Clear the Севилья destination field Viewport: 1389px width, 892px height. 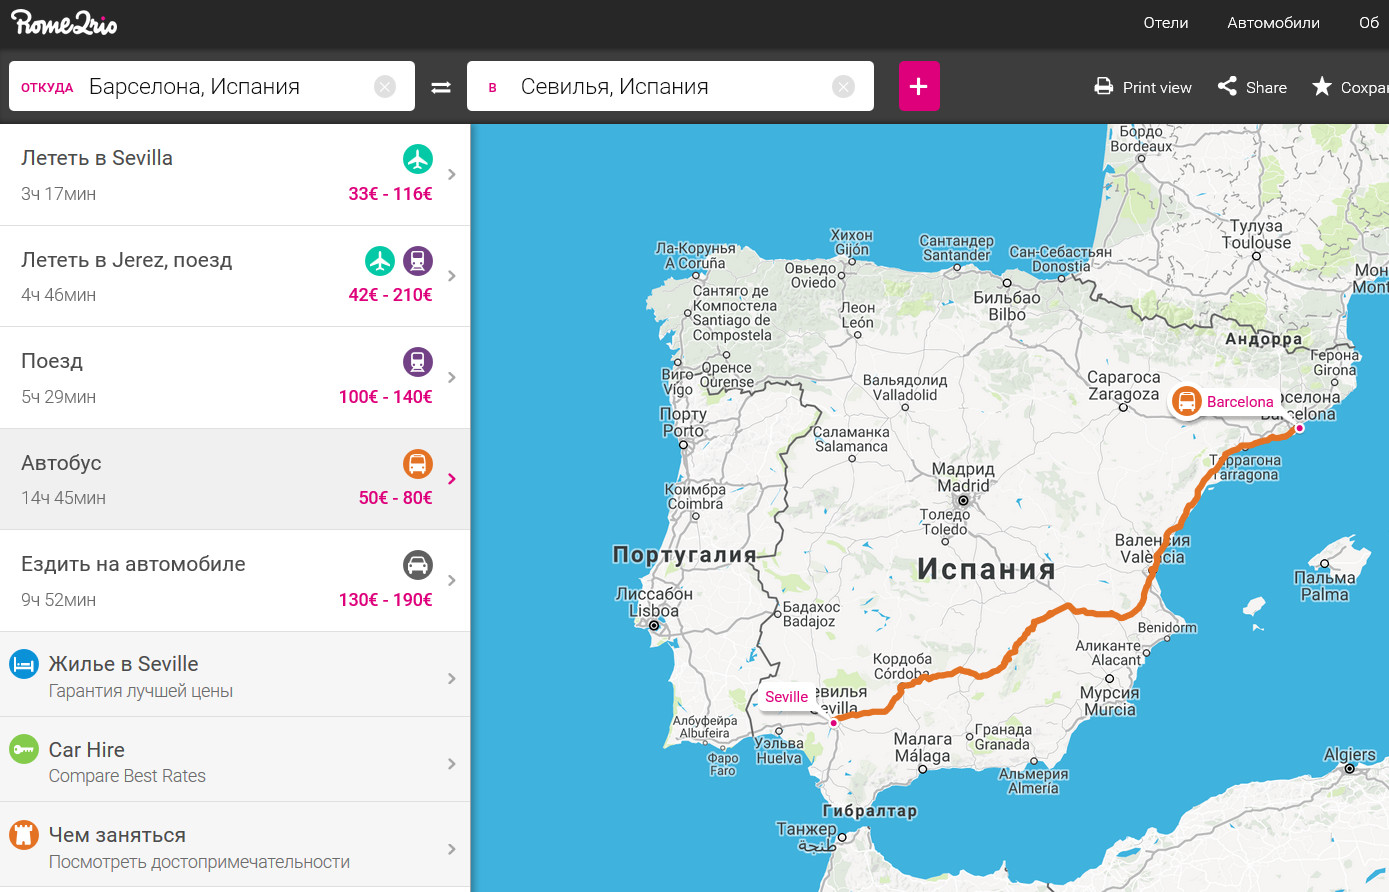[844, 87]
